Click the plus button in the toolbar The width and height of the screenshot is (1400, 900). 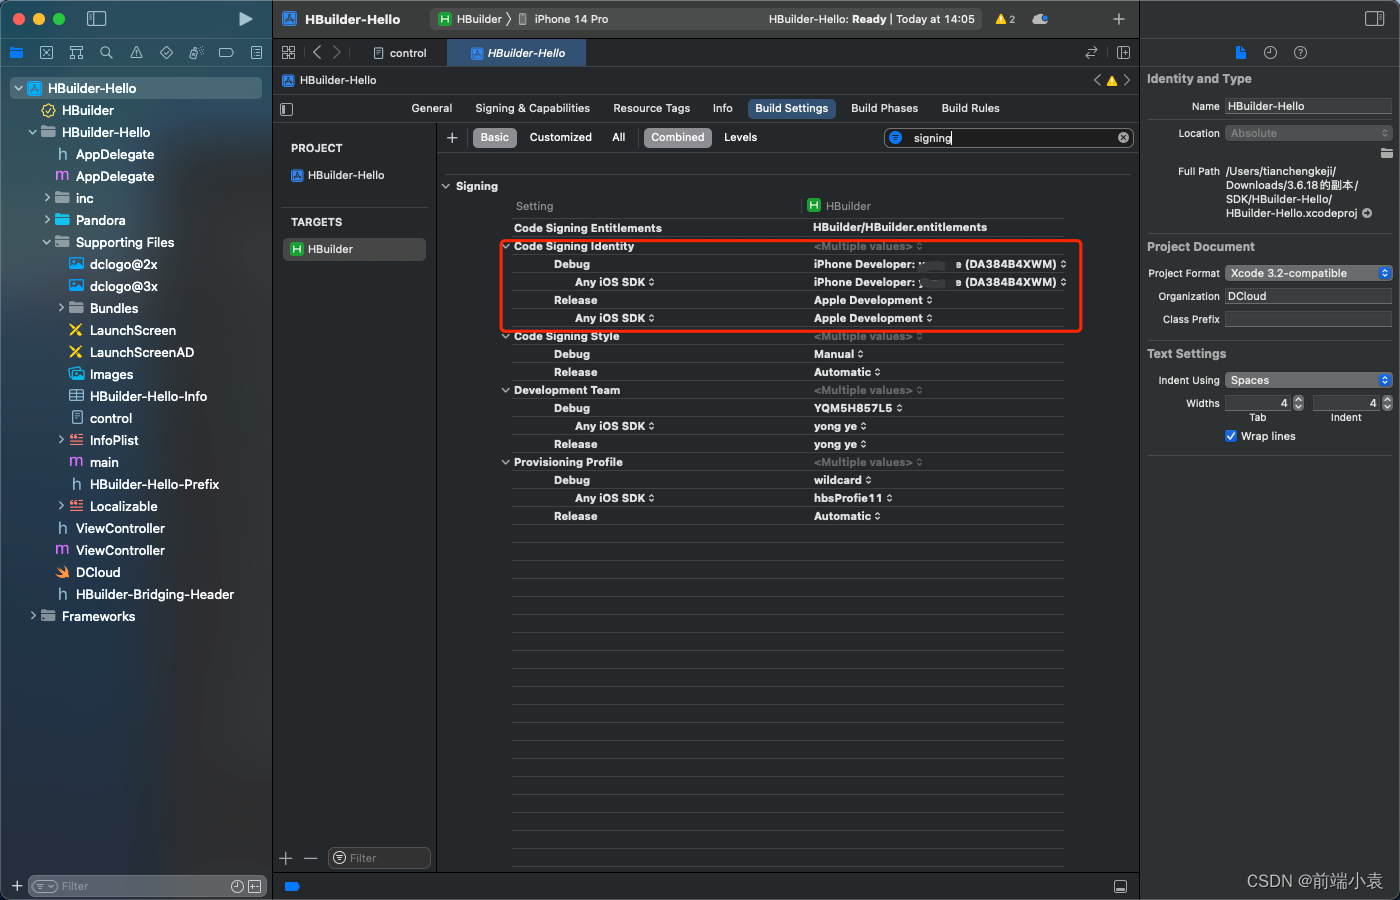click(x=1119, y=19)
